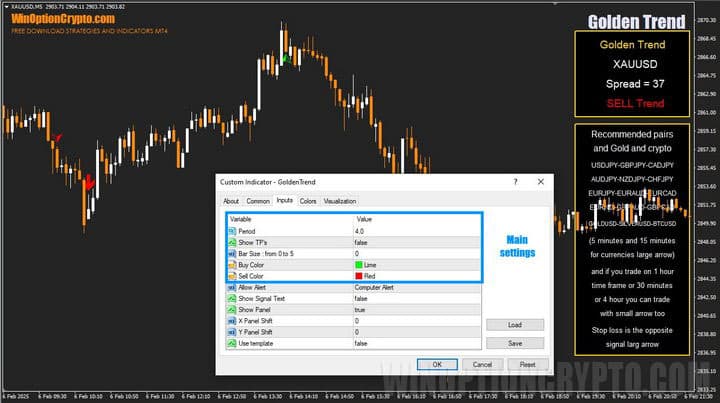
Task: Select the Buy Color label
Action: click(x=251, y=265)
